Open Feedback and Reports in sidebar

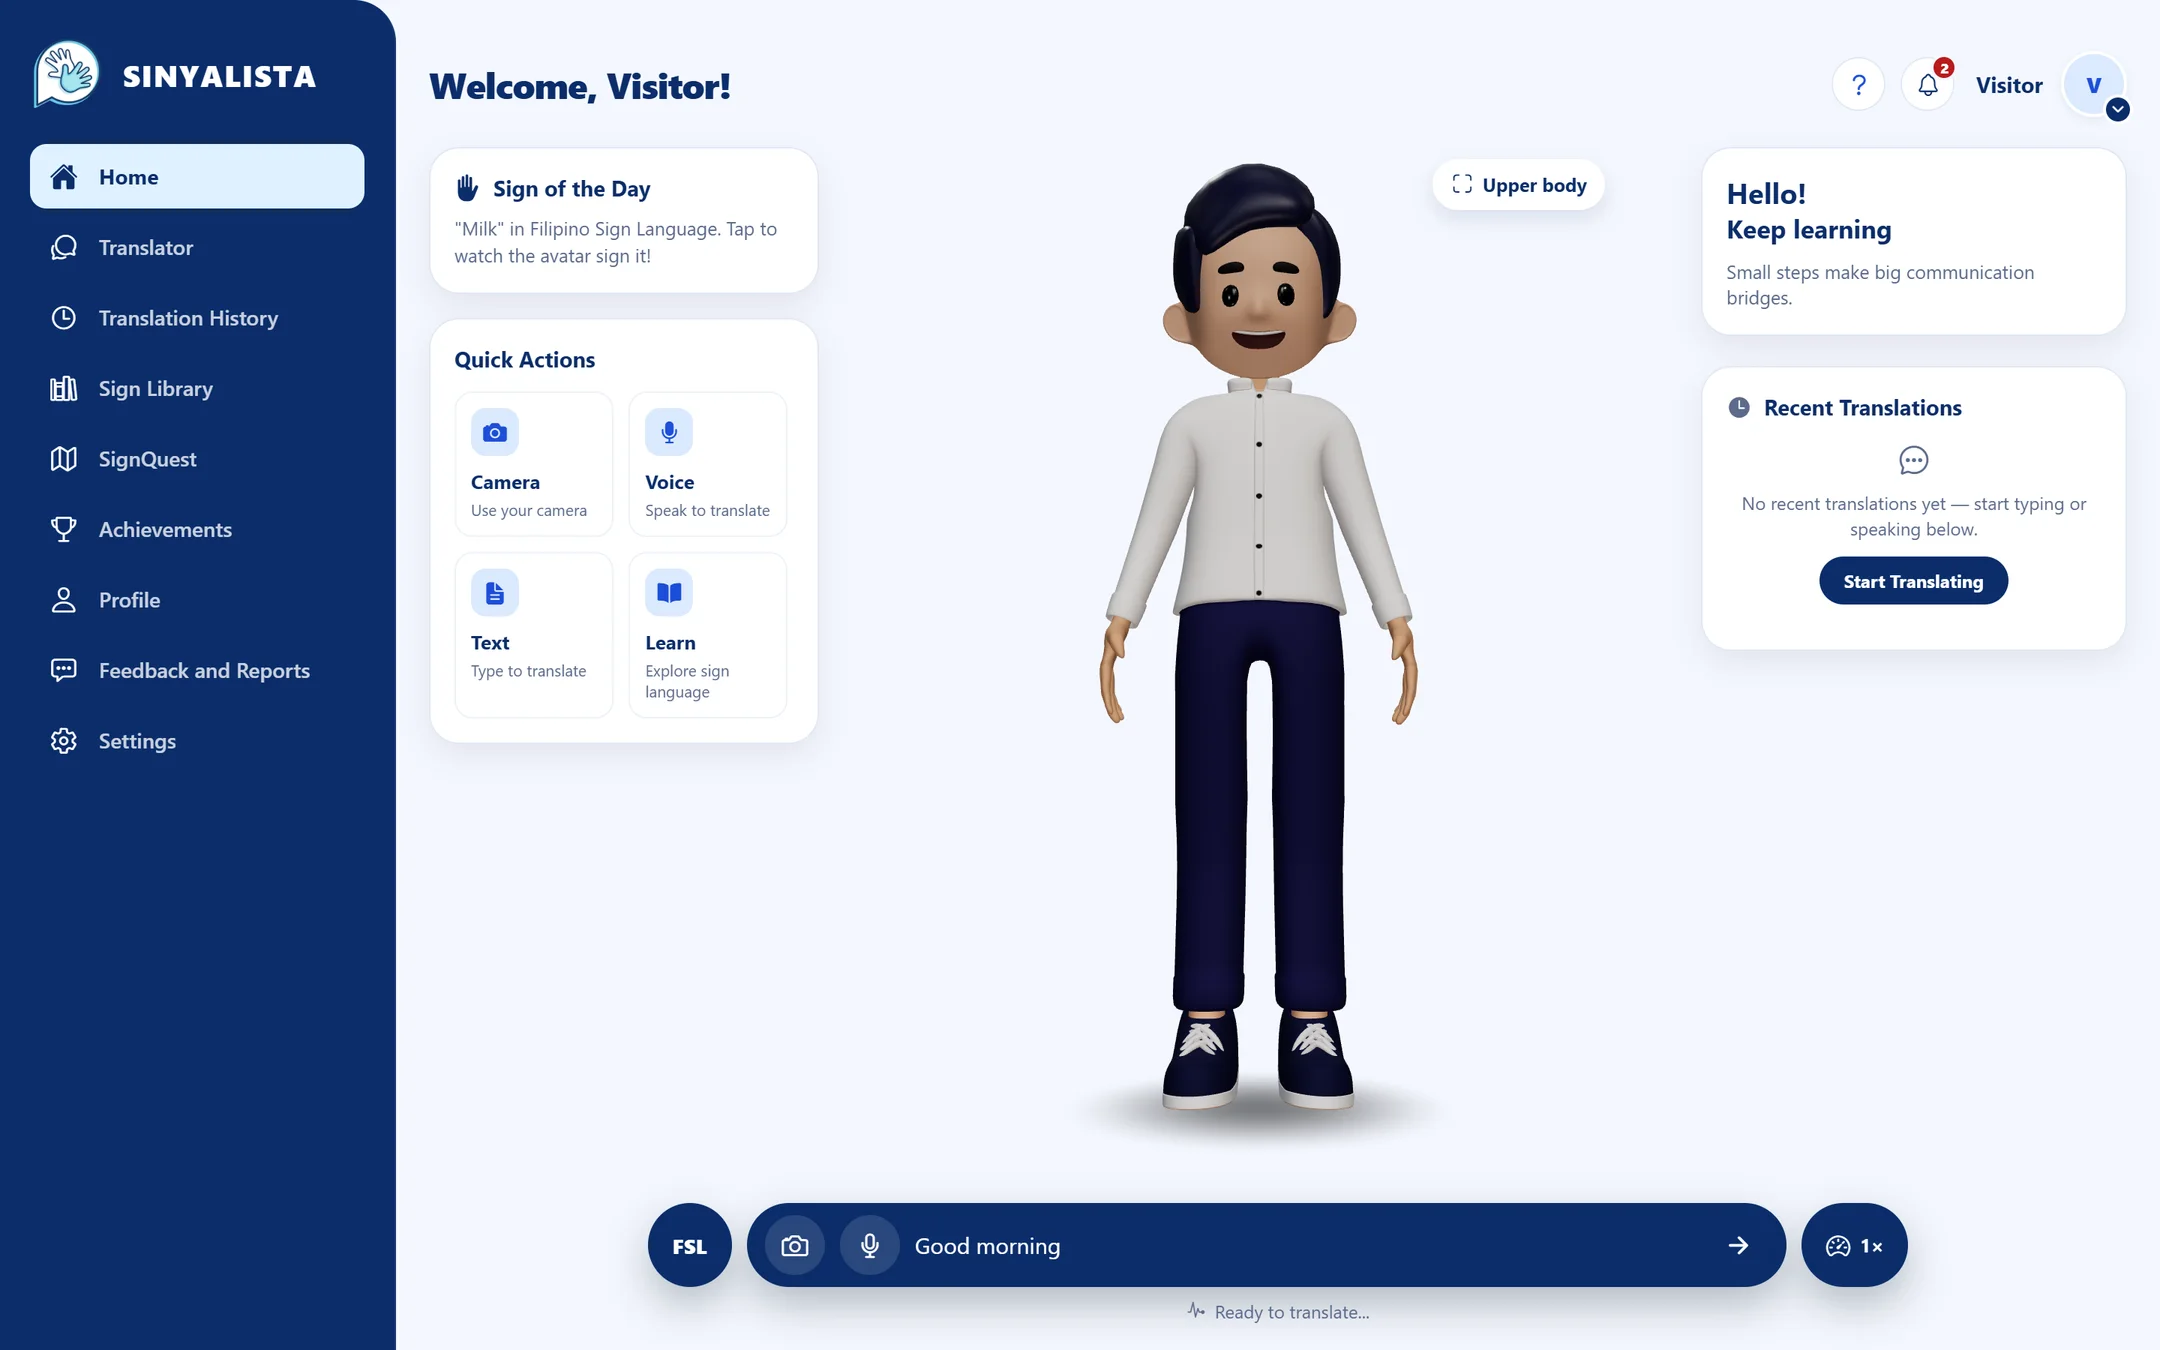197,671
